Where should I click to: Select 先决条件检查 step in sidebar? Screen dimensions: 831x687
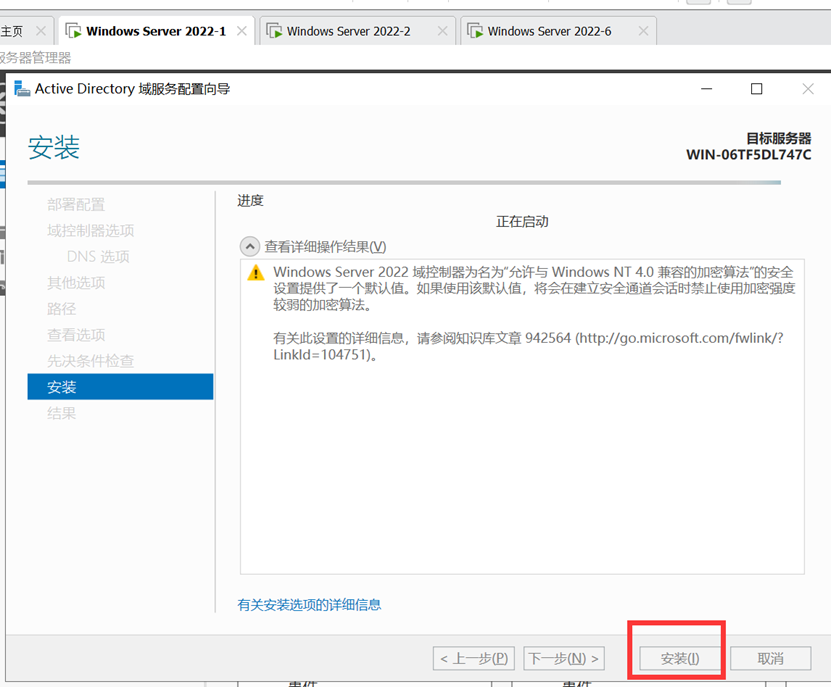click(x=91, y=360)
